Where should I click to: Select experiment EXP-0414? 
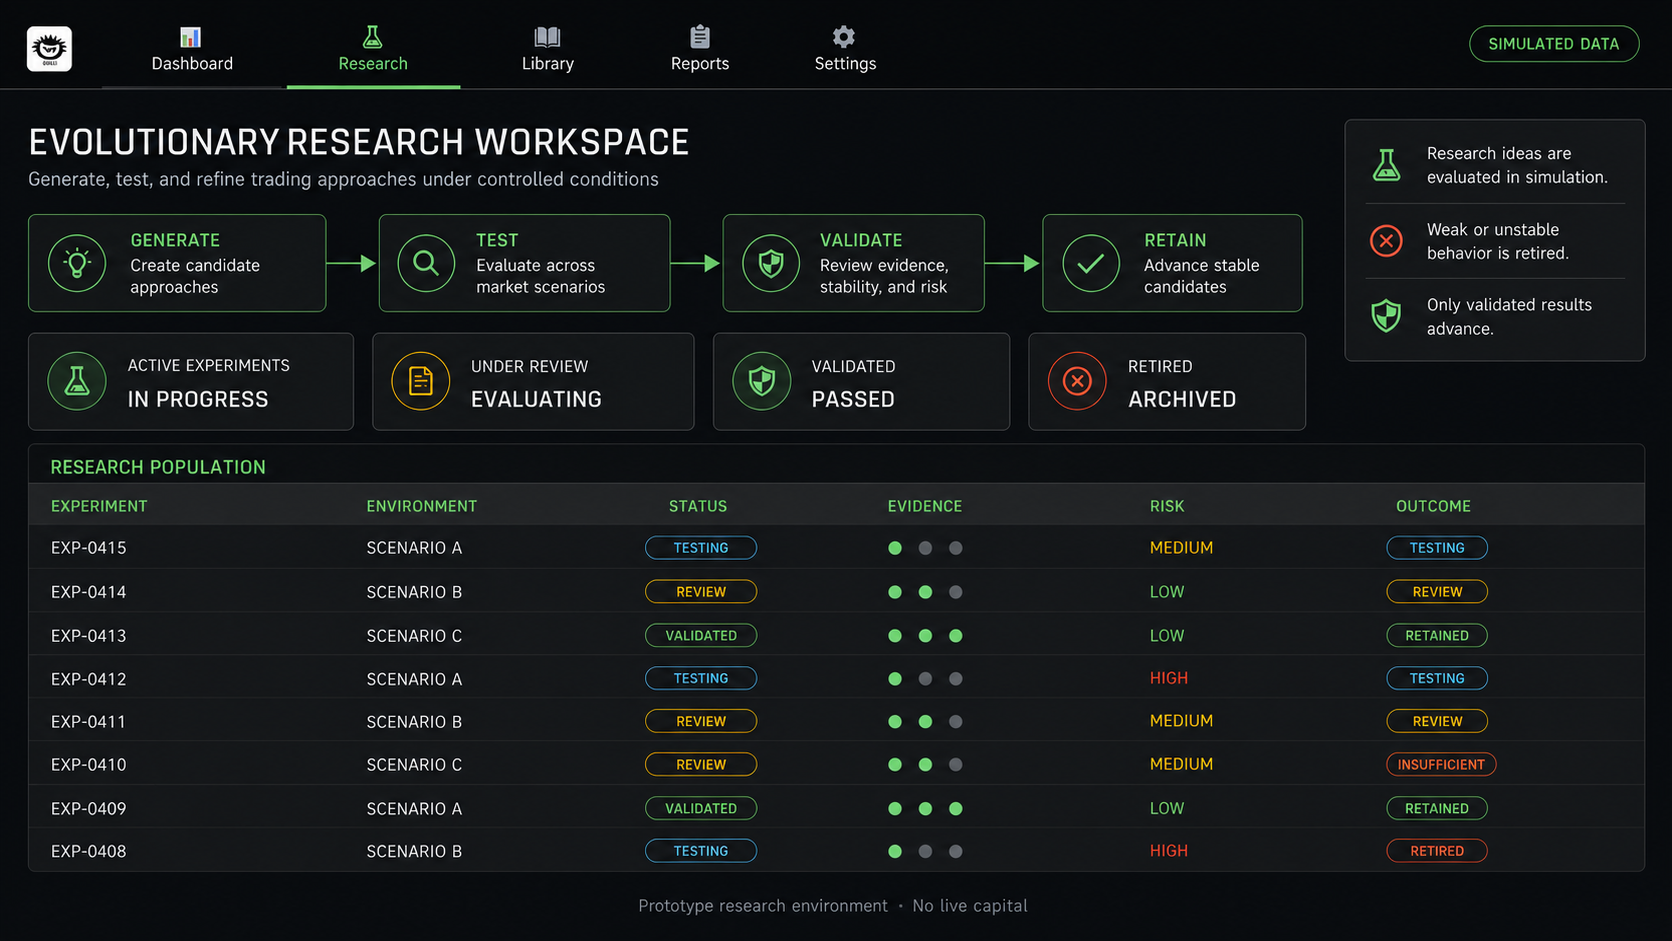point(836,591)
